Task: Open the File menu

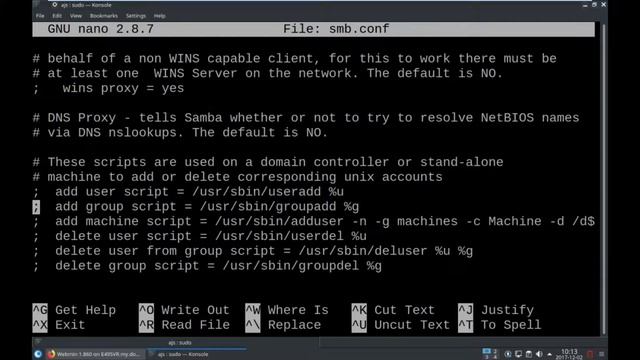Action: point(40,16)
